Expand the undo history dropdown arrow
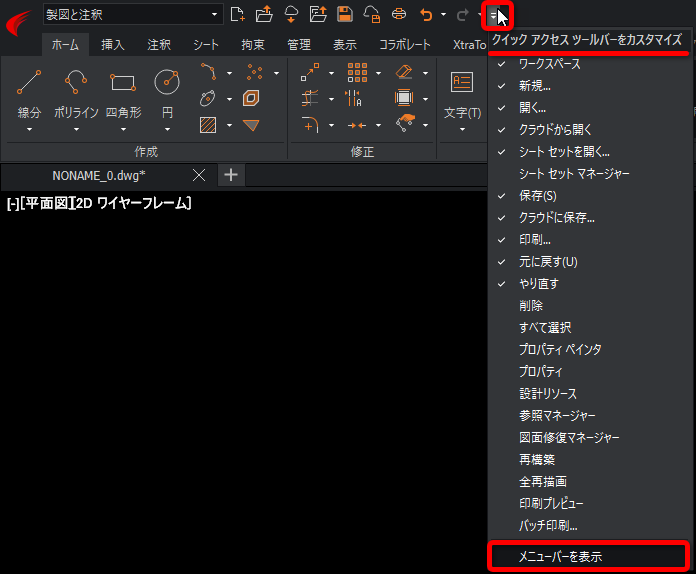The image size is (696, 574). [443, 15]
